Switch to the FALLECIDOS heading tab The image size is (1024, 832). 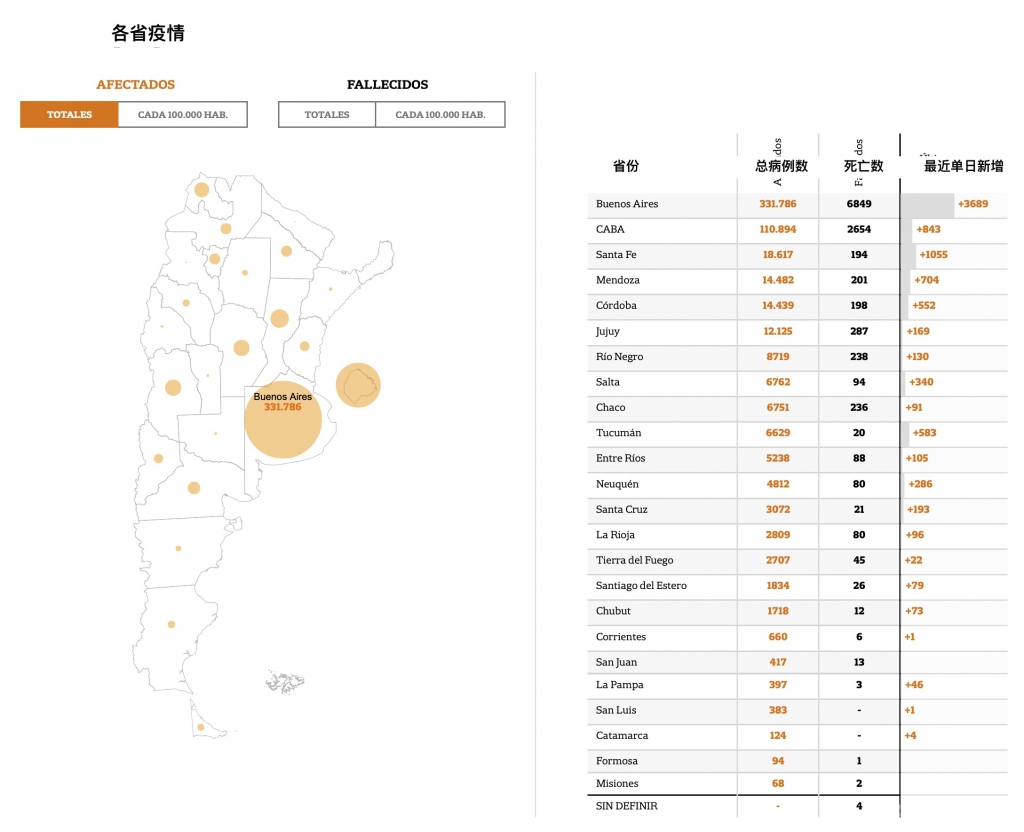click(x=387, y=85)
